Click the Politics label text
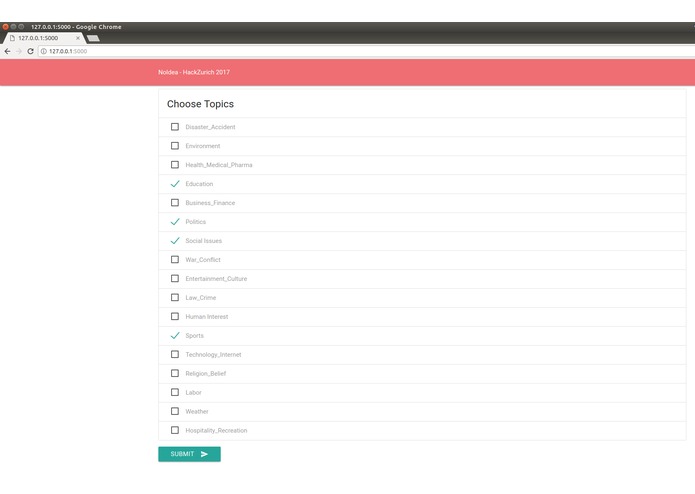695x494 pixels. (195, 222)
